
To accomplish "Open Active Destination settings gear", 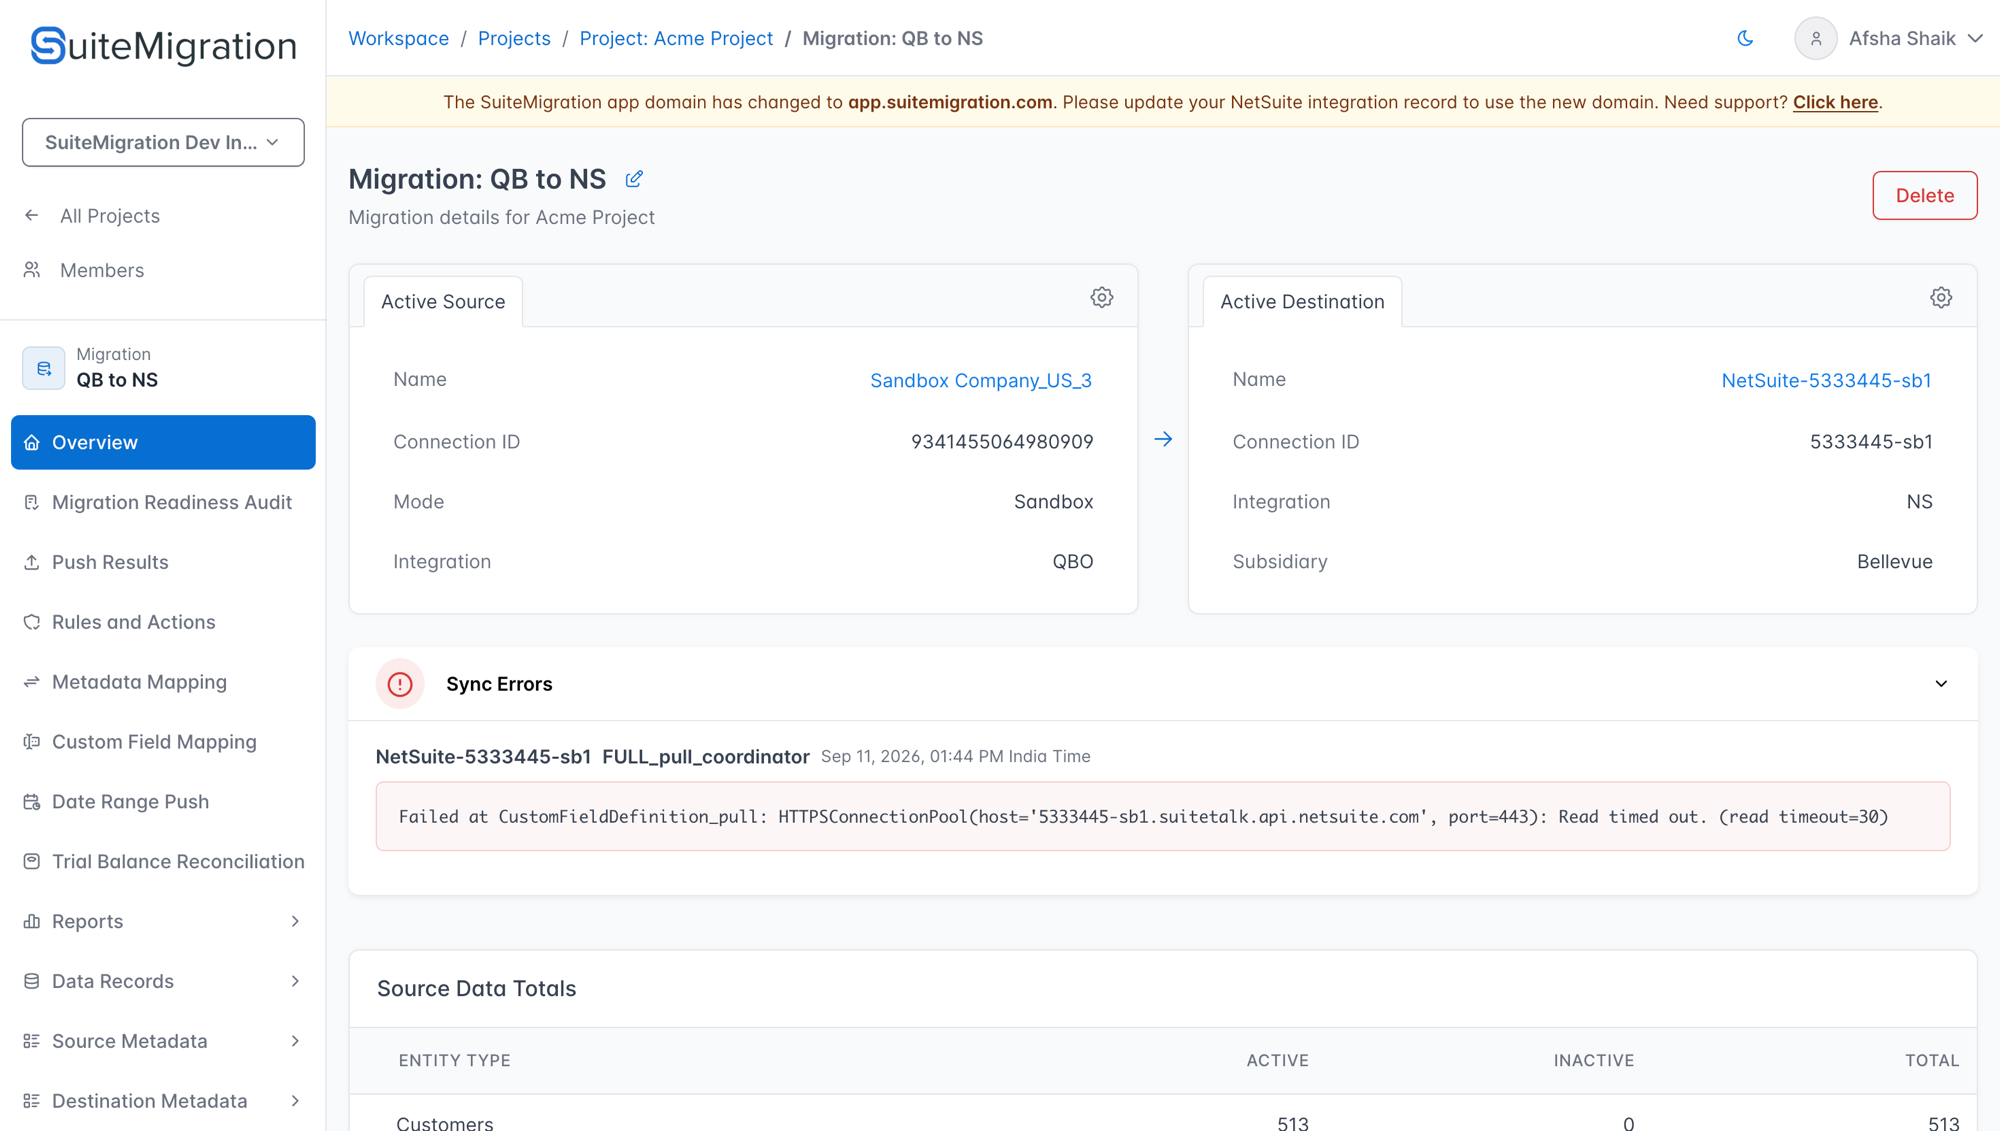I will pos(1941,298).
